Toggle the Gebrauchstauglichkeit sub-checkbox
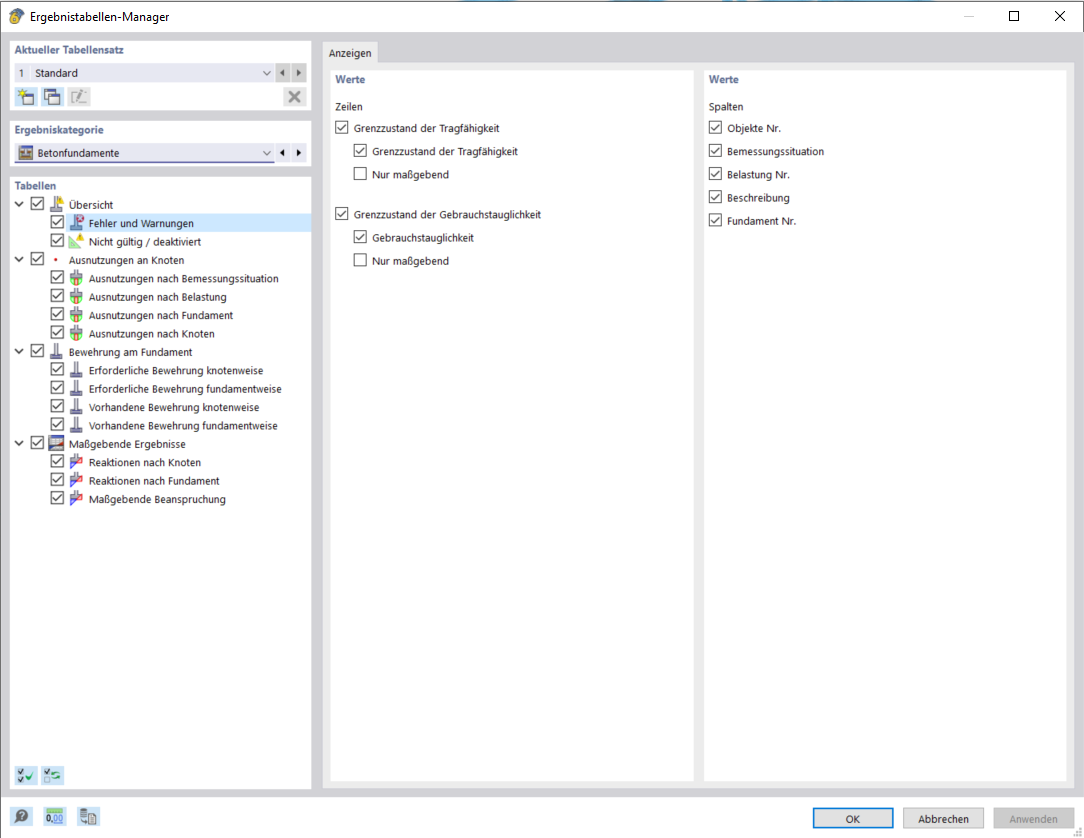Image resolution: width=1084 pixels, height=838 pixels. [x=360, y=237]
